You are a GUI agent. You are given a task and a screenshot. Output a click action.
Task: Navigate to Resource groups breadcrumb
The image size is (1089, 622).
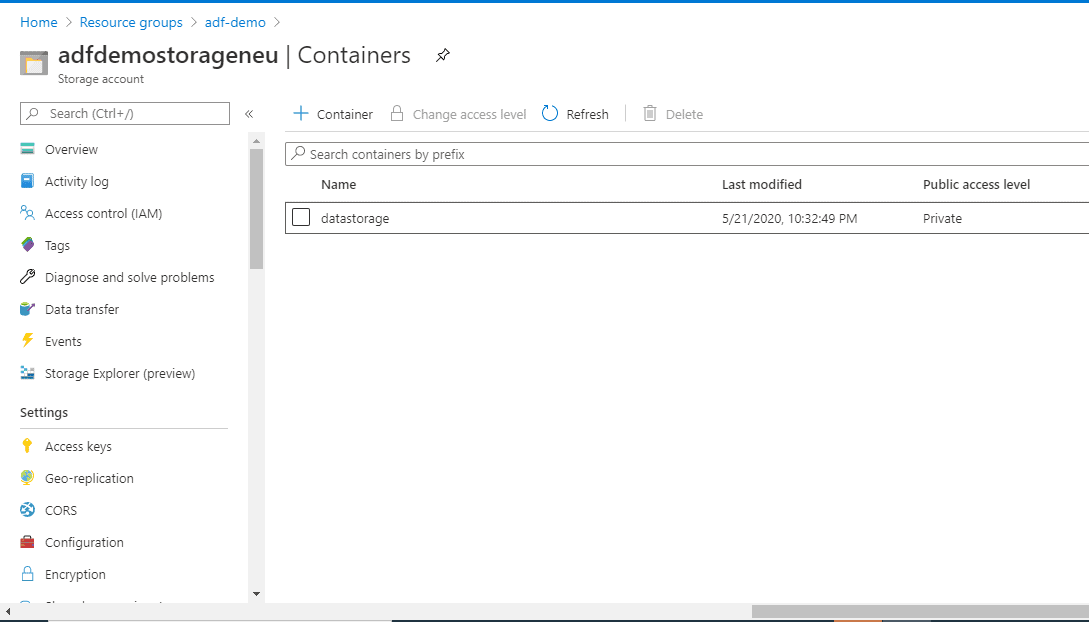(x=131, y=22)
